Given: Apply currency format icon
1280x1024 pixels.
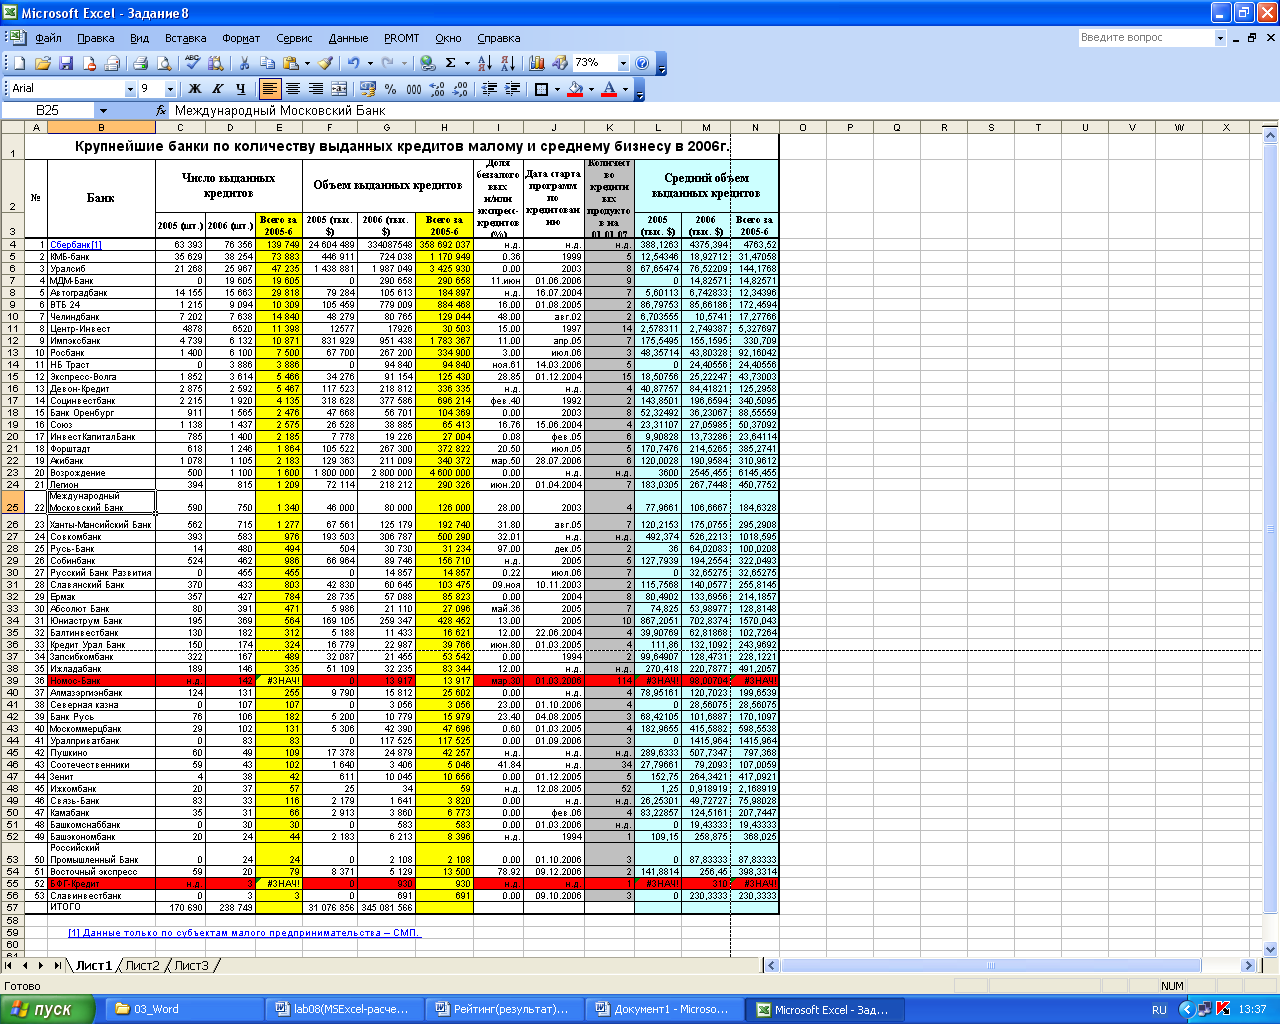Looking at the screenshot, I should click(x=367, y=89).
